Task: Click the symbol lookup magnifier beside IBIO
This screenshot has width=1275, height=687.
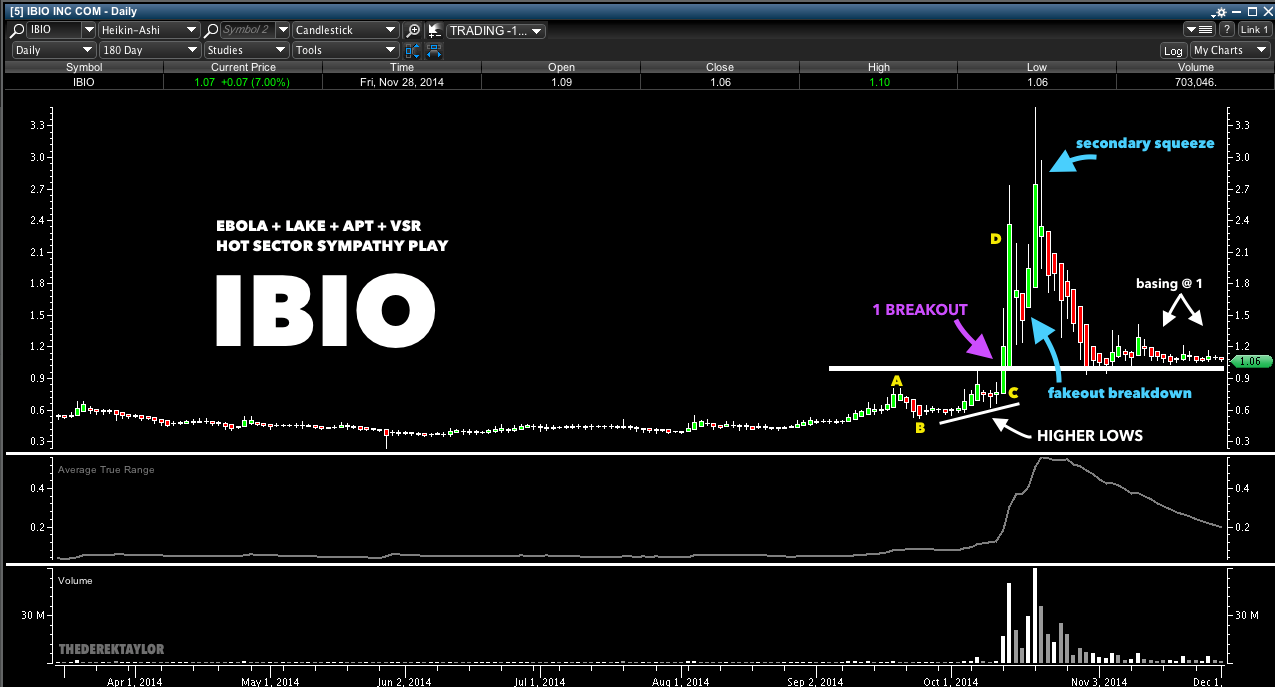Action: pyautogui.click(x=17, y=30)
